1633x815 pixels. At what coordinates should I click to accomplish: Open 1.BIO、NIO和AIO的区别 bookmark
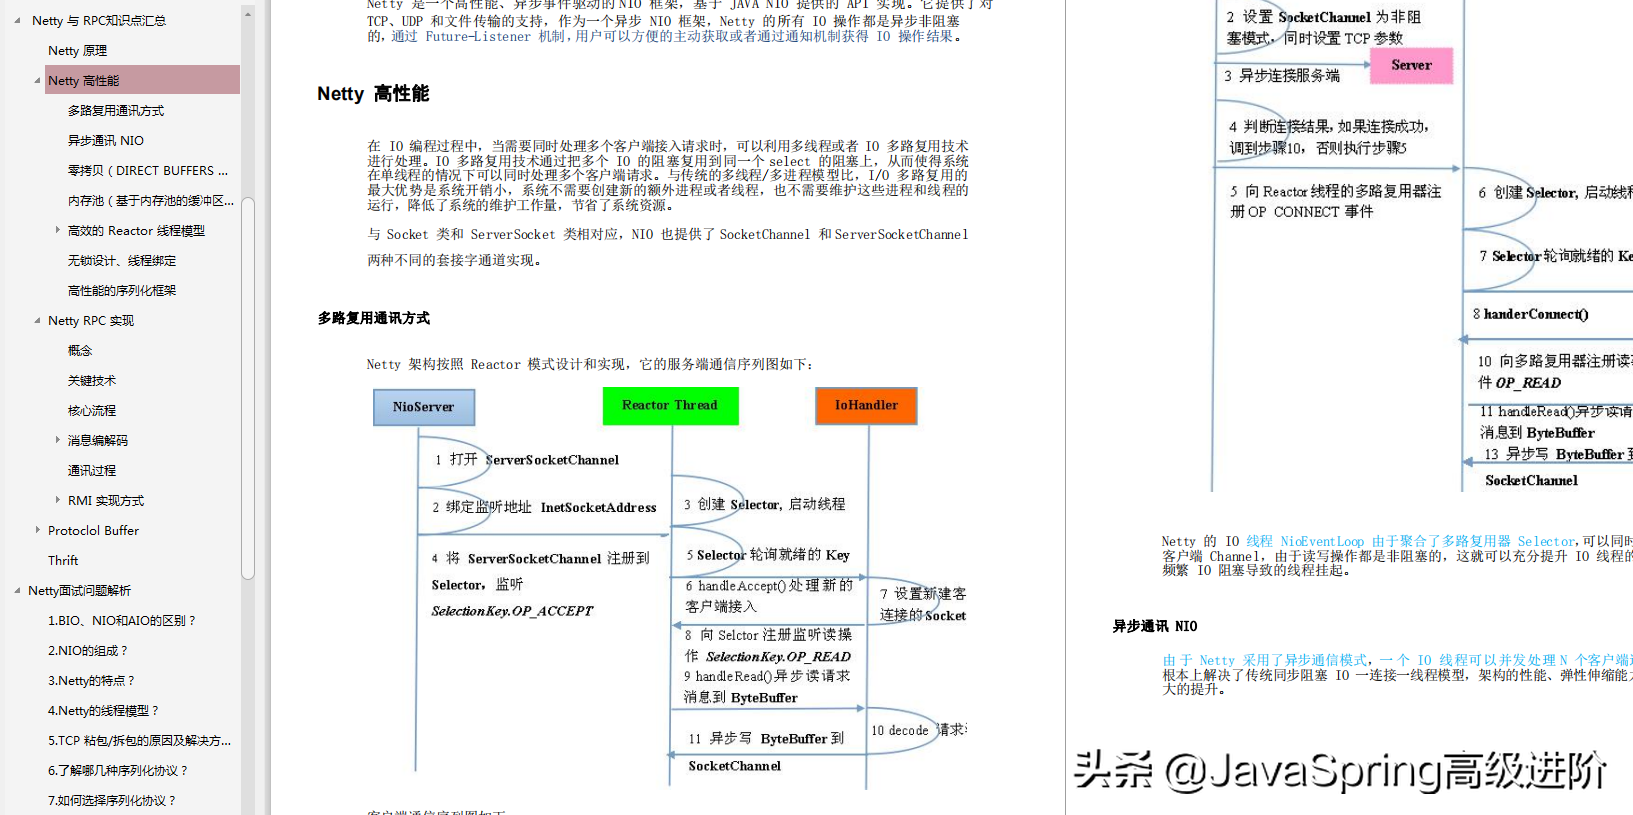[121, 620]
